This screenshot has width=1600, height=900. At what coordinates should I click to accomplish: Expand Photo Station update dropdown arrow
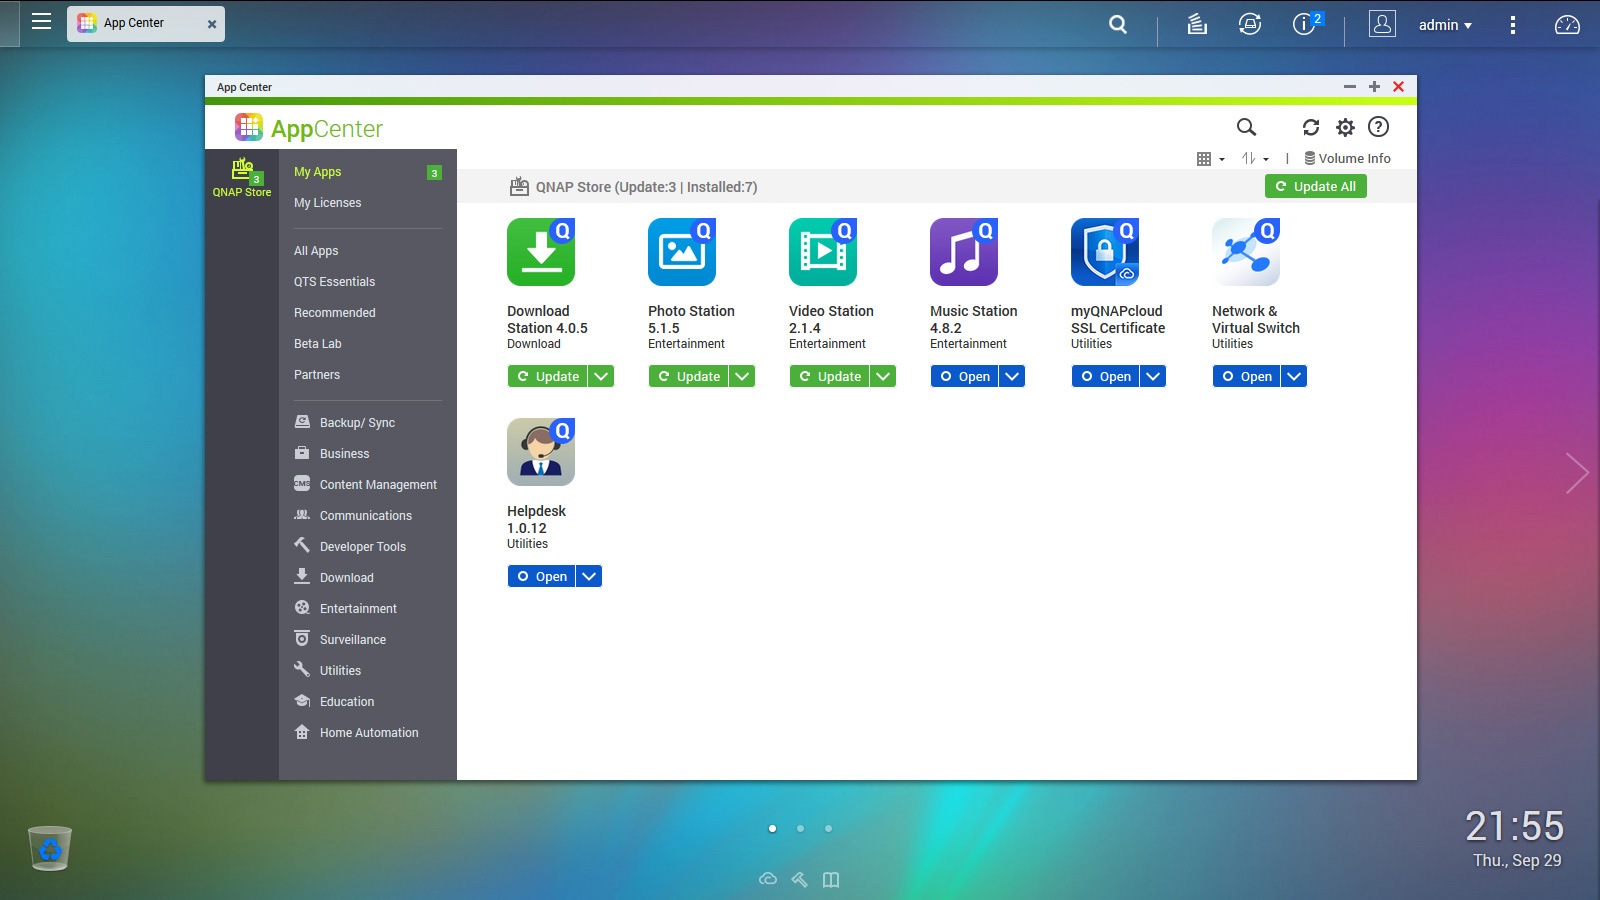[742, 376]
